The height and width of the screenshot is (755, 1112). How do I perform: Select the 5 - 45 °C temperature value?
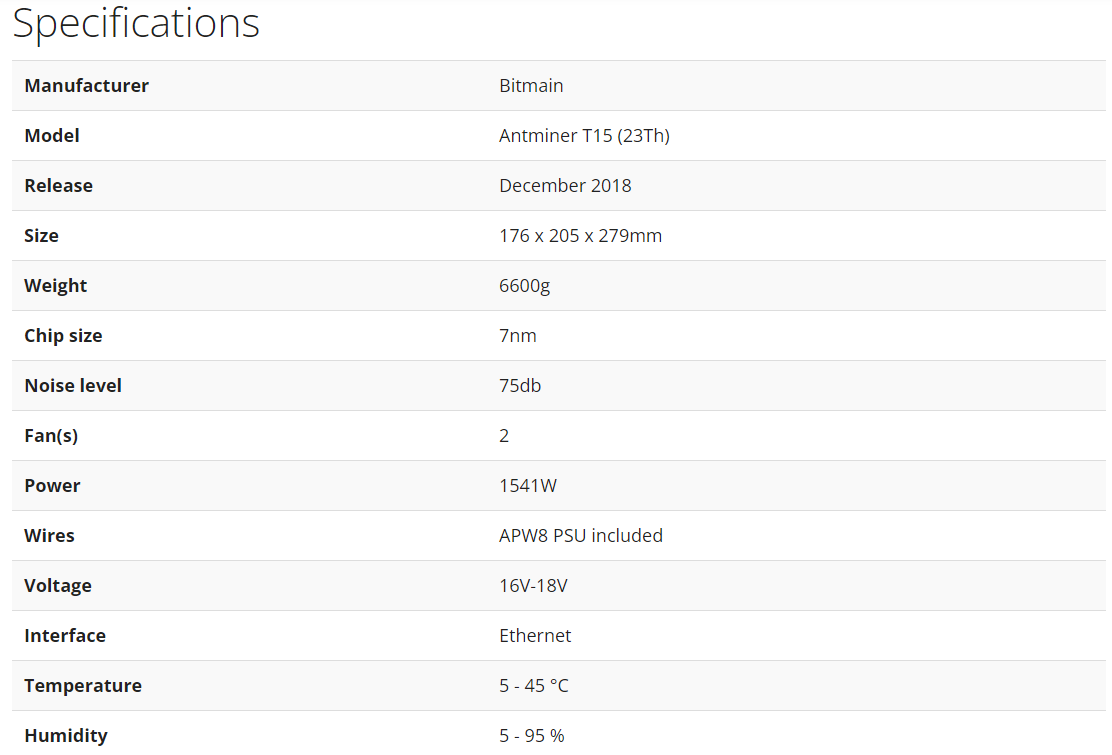click(x=533, y=686)
